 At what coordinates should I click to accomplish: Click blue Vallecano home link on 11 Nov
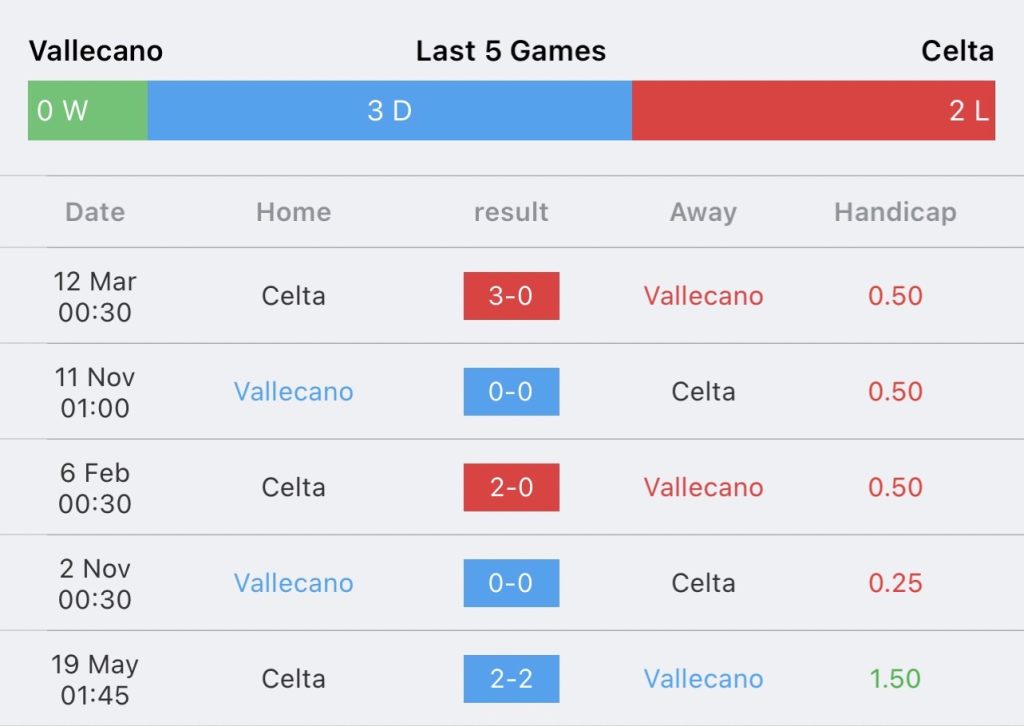pyautogui.click(x=294, y=392)
